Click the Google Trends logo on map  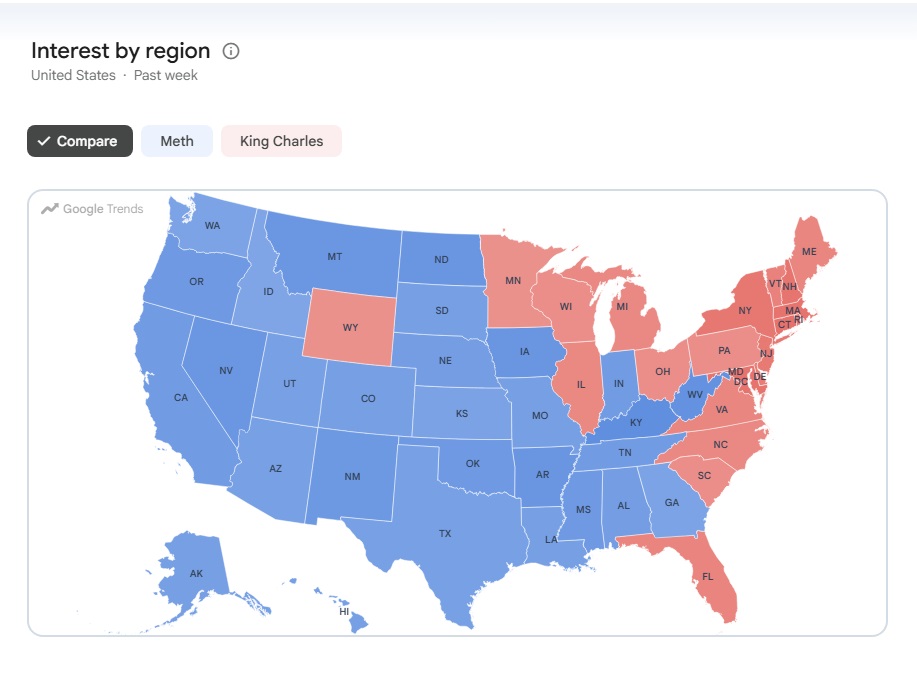tap(92, 209)
